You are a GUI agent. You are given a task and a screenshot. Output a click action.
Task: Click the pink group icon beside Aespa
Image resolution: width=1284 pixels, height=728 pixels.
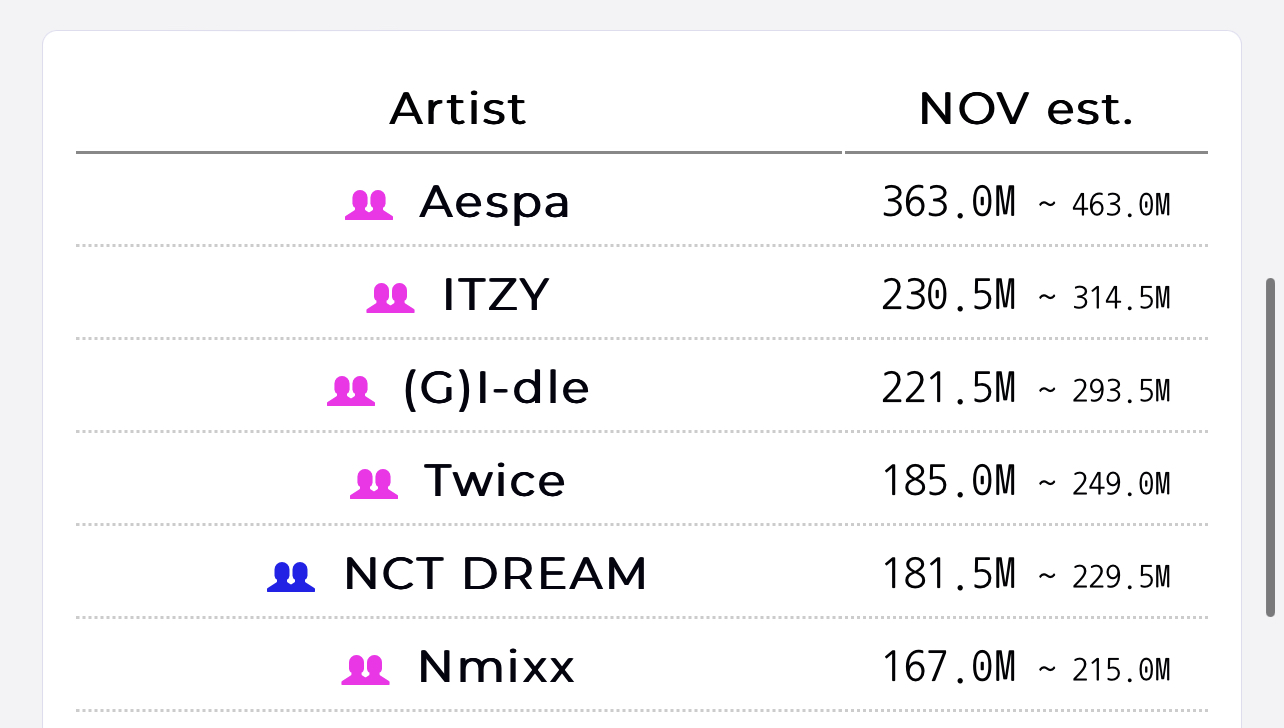click(x=369, y=204)
